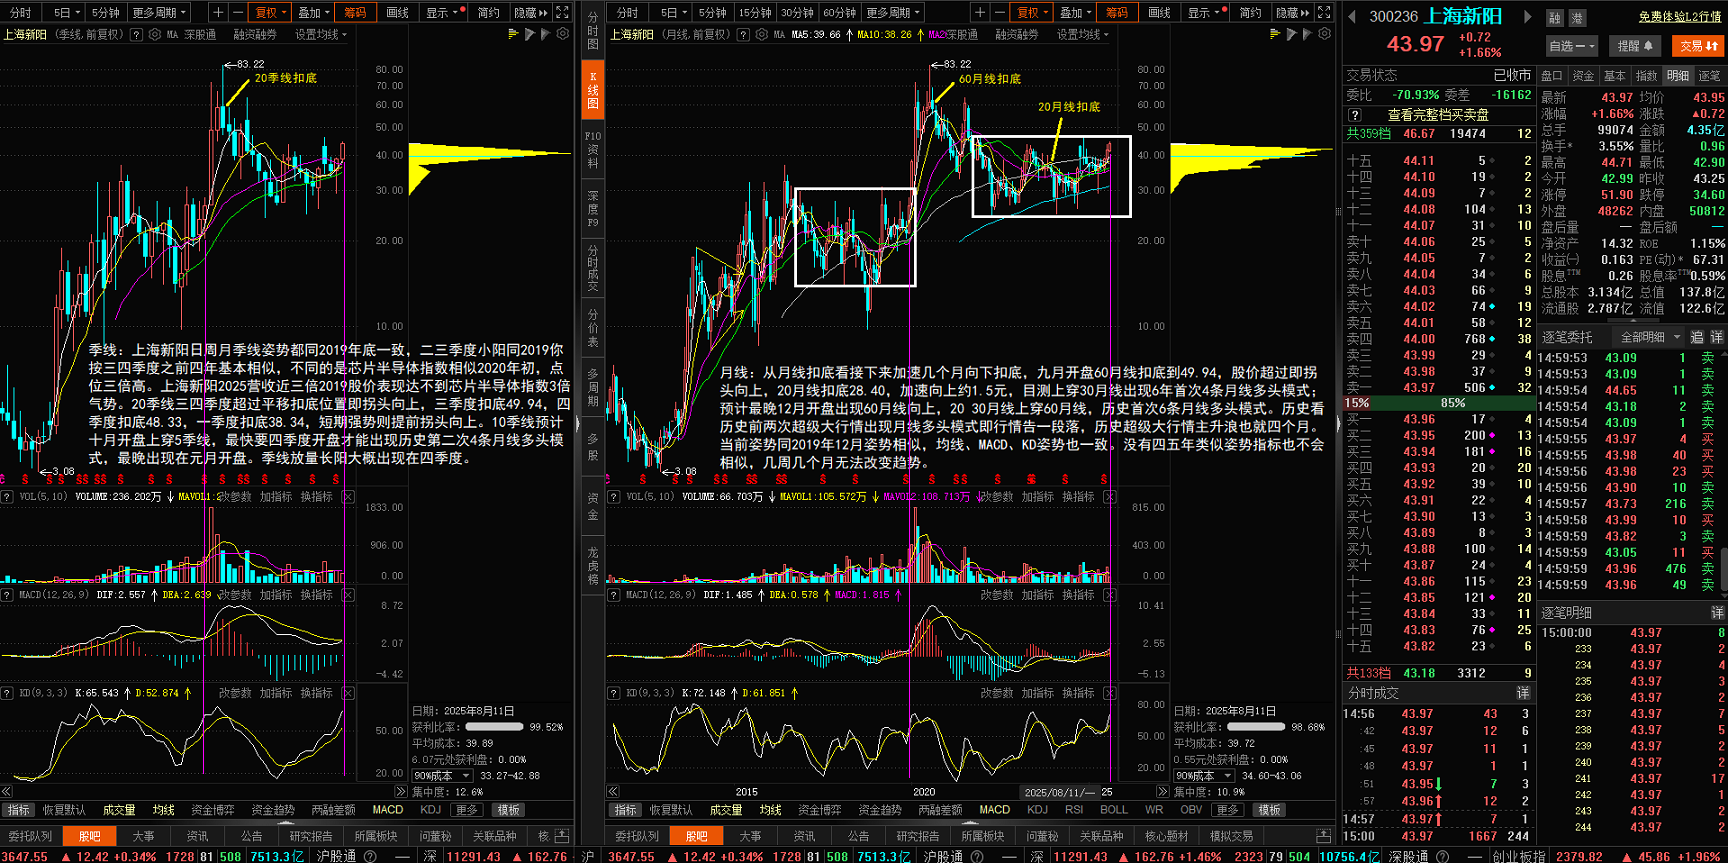This screenshot has width=1728, height=863.
Task: Zoom in left chart with plus icon
Action: [218, 12]
